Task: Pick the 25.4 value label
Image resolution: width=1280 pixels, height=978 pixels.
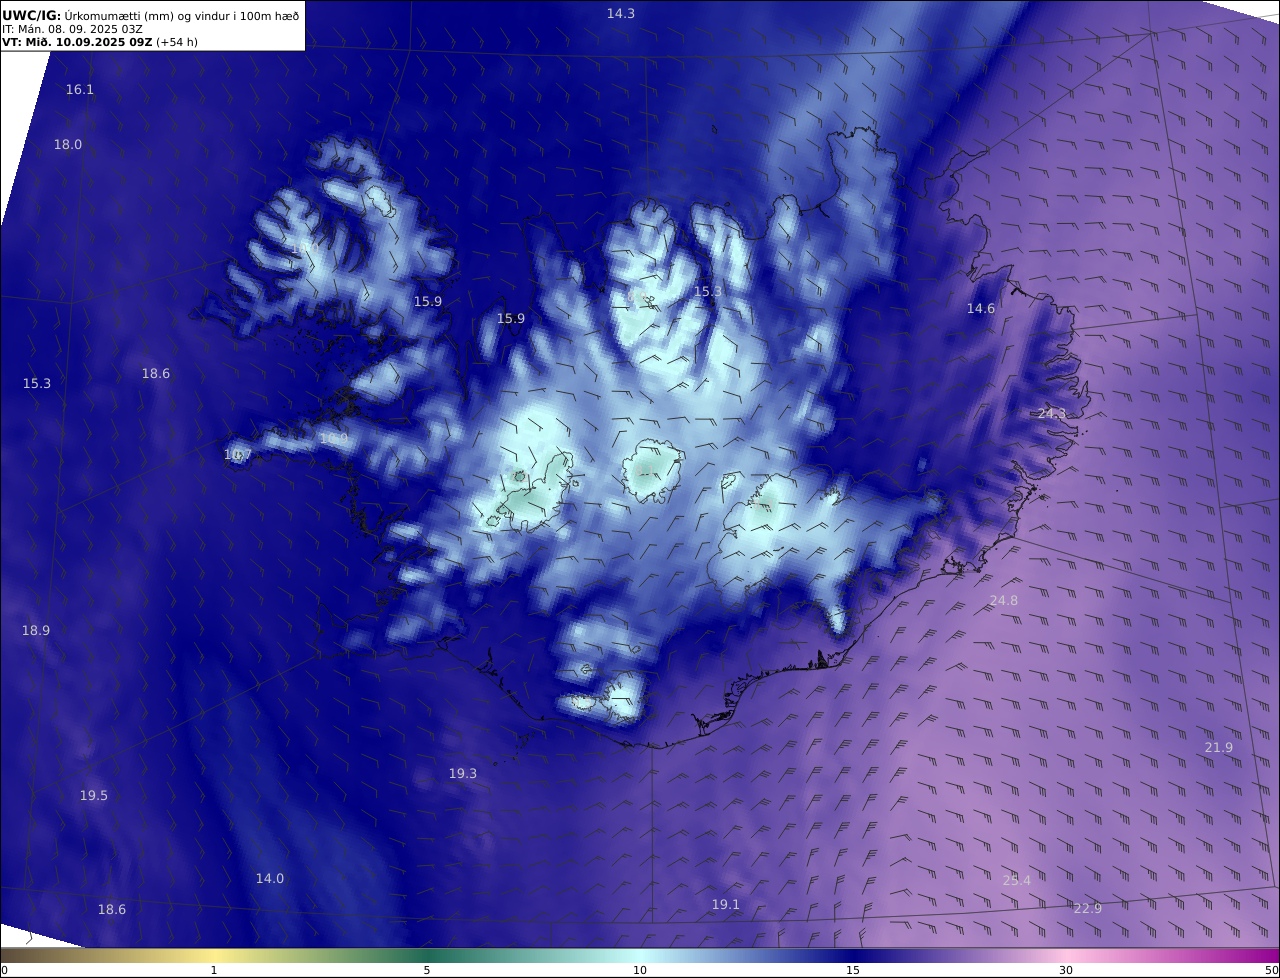Action: [1017, 881]
